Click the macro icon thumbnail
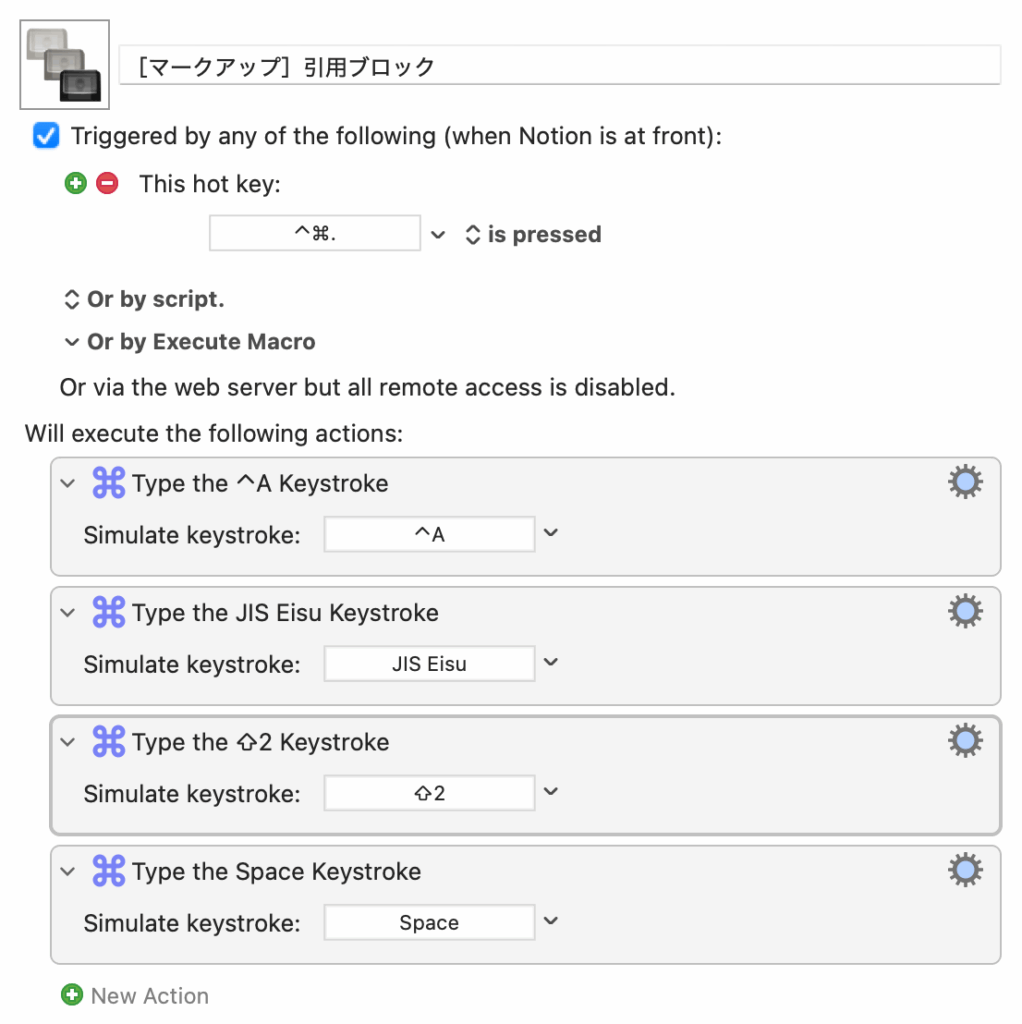The height and width of the screenshot is (1024, 1022). [64, 65]
